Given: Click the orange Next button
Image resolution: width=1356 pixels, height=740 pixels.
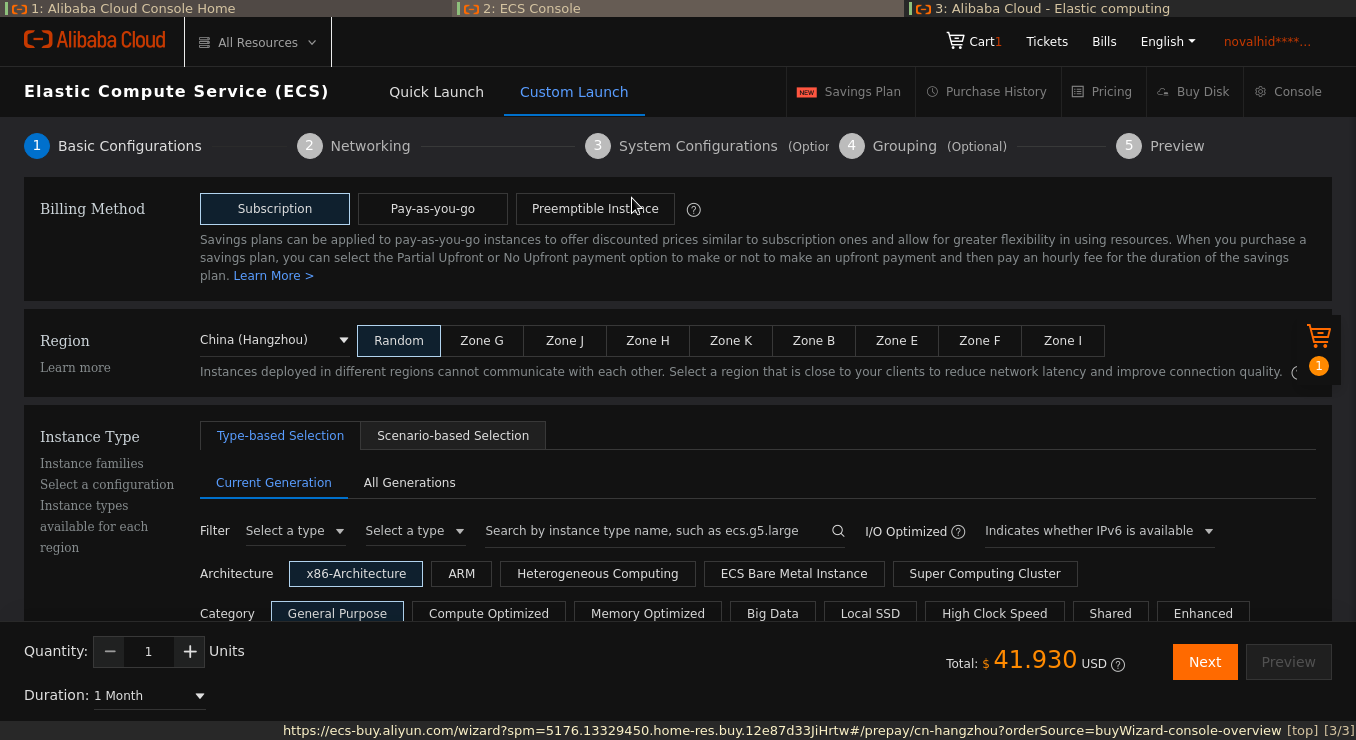Looking at the screenshot, I should (x=1204, y=662).
